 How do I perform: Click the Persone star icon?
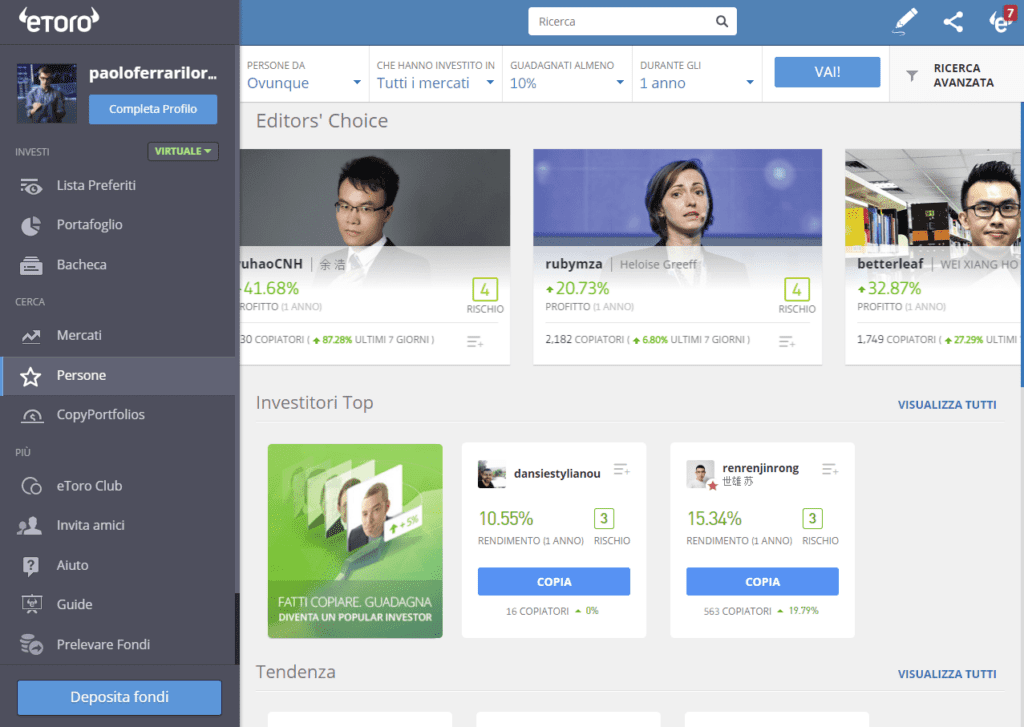click(31, 376)
